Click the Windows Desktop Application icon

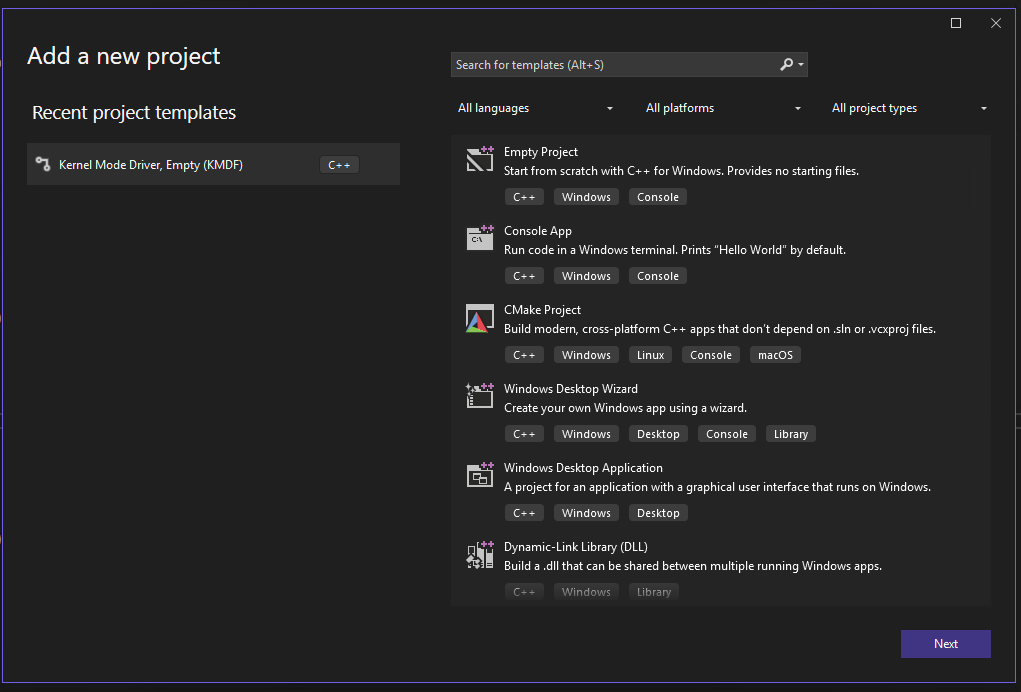pyautogui.click(x=479, y=475)
